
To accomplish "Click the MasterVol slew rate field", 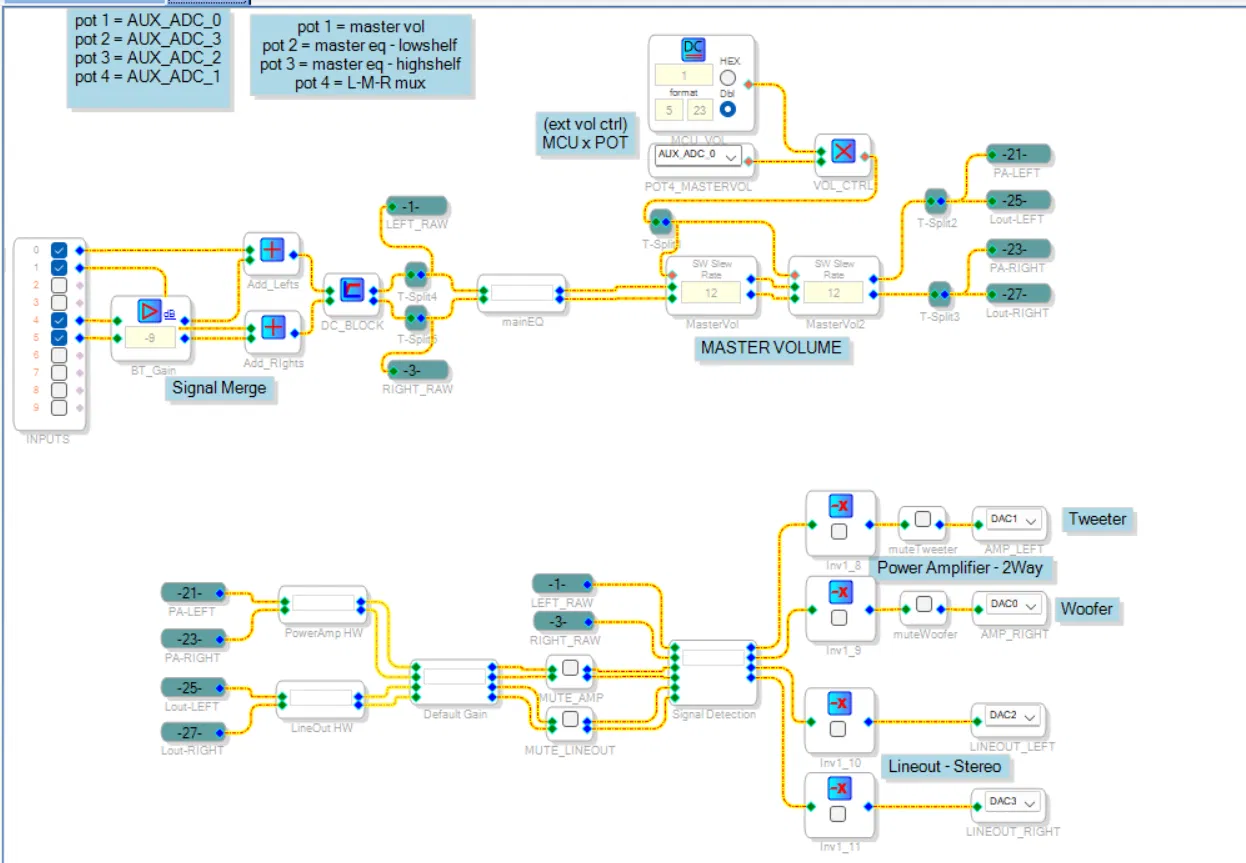I will click(712, 292).
